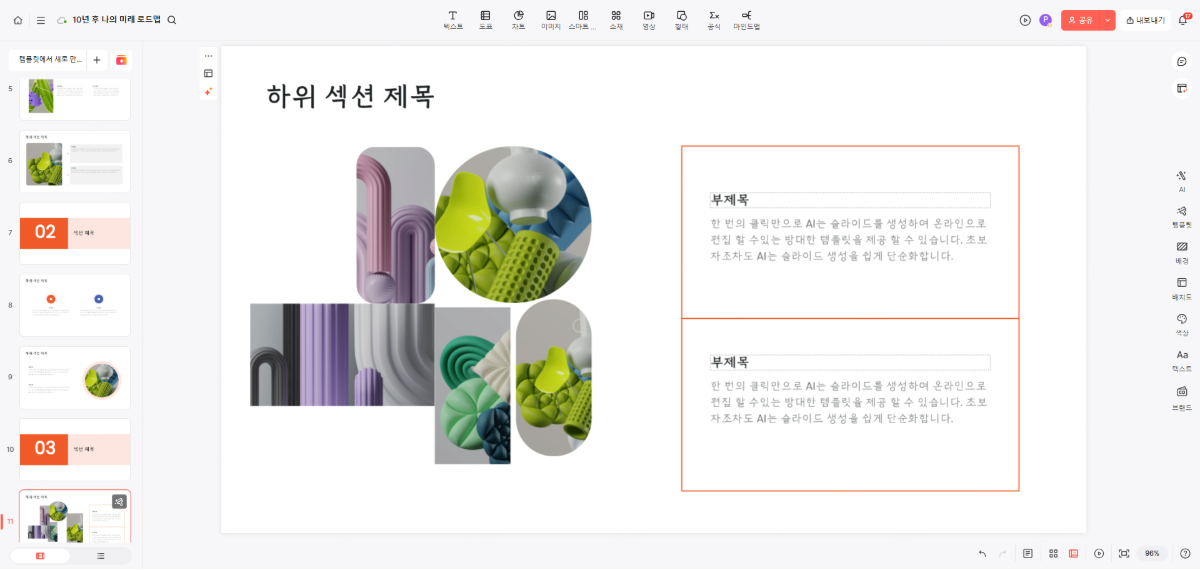Open the slide layout panel icon
This screenshot has height=570, width=1200.
pyautogui.click(x=1181, y=89)
